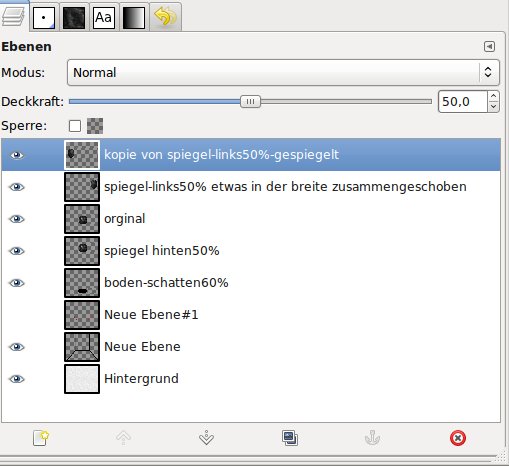The height and width of the screenshot is (466, 509).
Task: Open the Fonts tab (Aa)
Action: point(104,18)
